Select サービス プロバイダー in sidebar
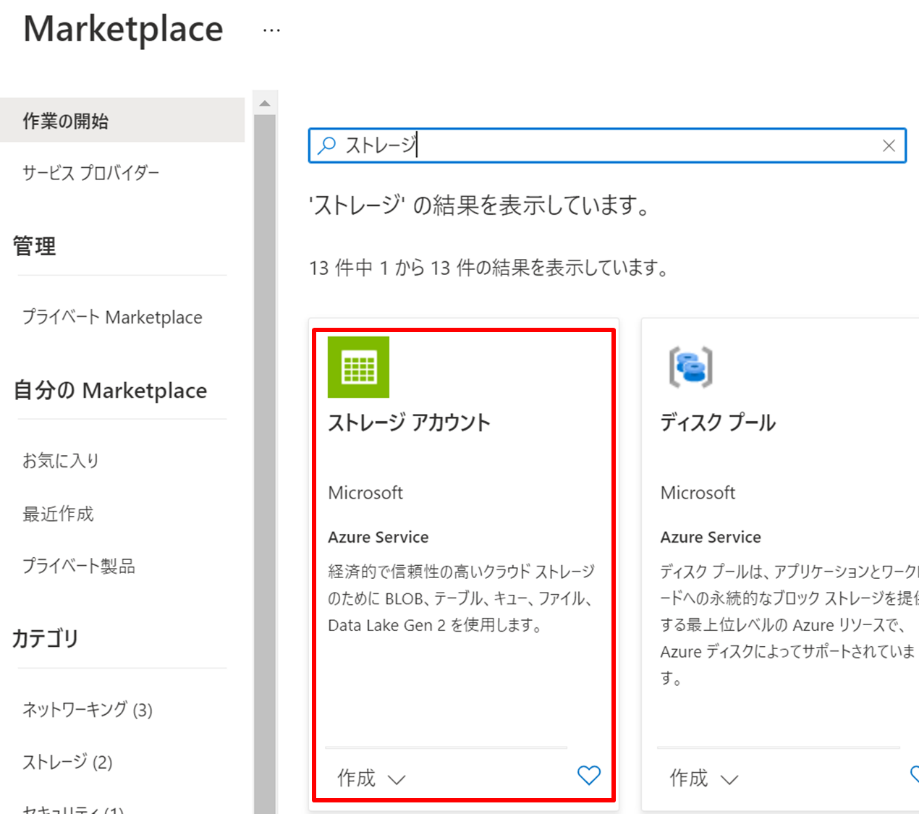The image size is (919, 814). 91,173
